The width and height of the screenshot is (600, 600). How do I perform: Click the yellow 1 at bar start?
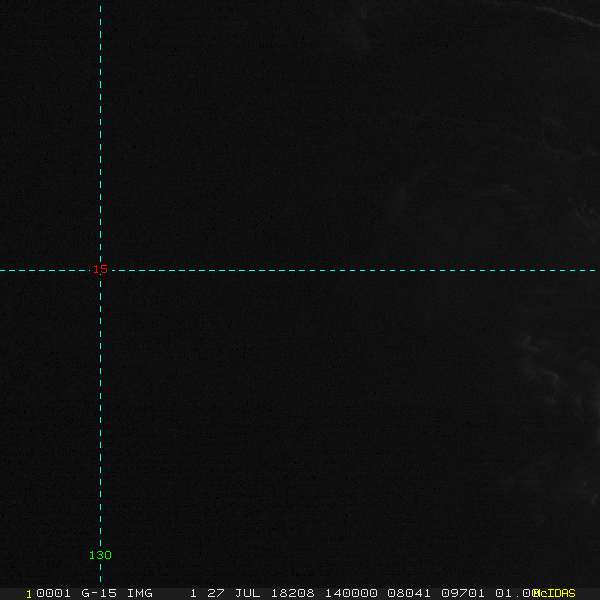[29, 593]
